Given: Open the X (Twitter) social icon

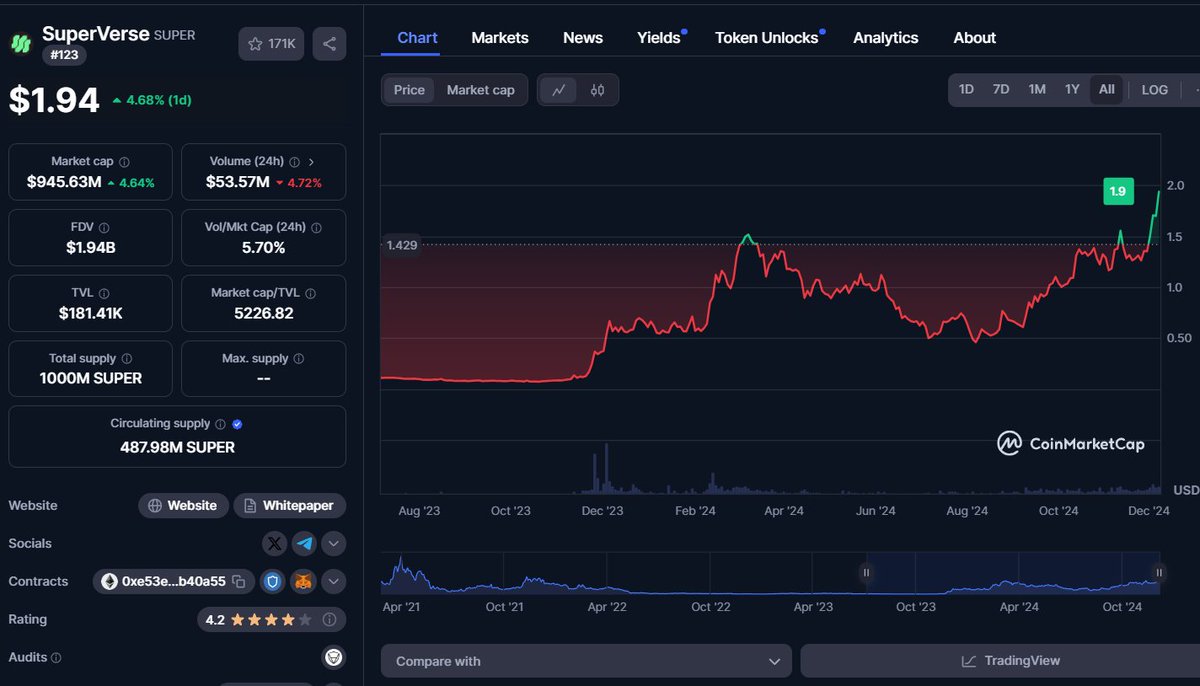Looking at the screenshot, I should (274, 544).
